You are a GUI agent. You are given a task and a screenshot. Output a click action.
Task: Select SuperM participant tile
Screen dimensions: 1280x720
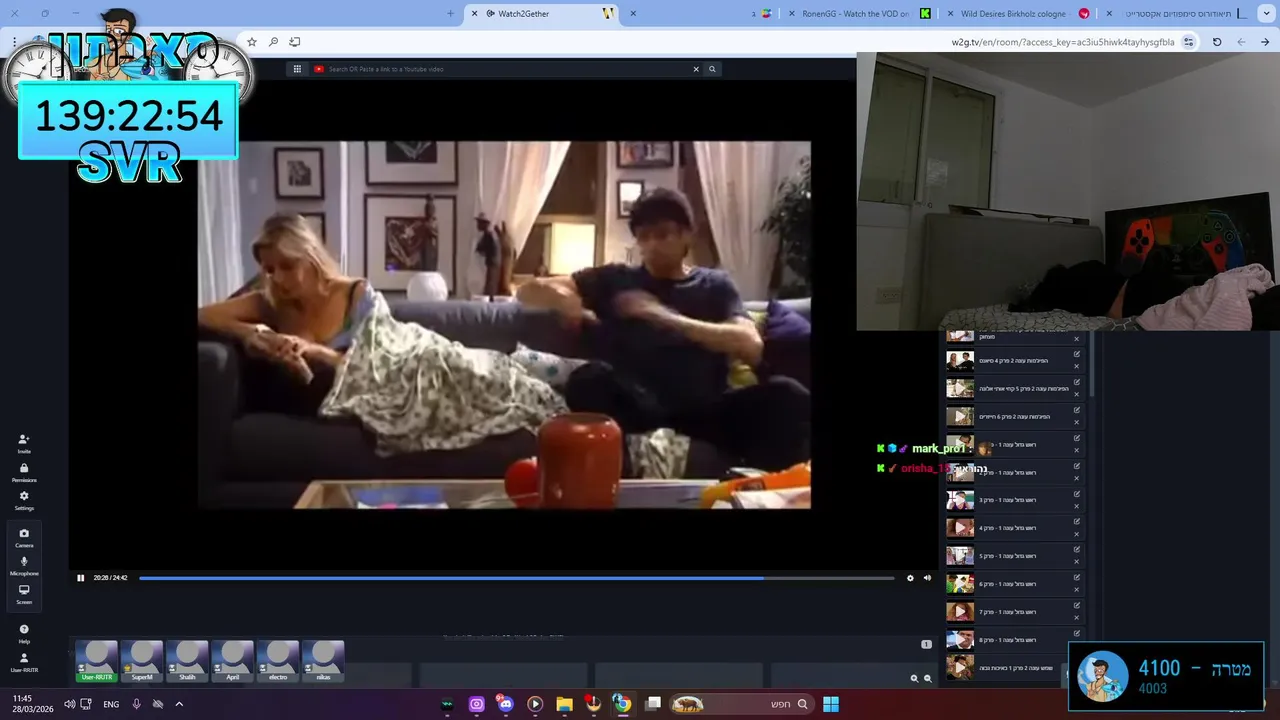coord(142,662)
